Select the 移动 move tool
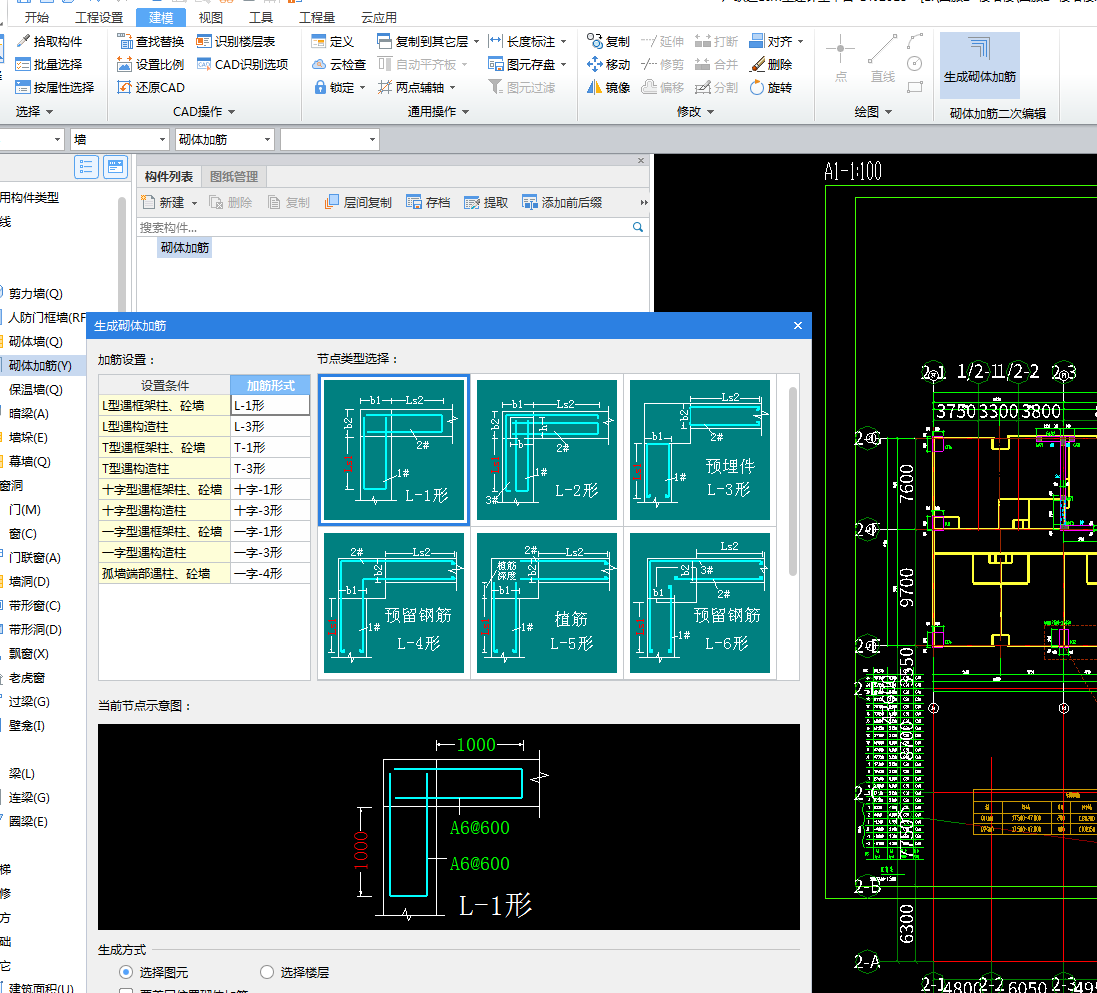The height and width of the screenshot is (993, 1097). pyautogui.click(x=608, y=64)
